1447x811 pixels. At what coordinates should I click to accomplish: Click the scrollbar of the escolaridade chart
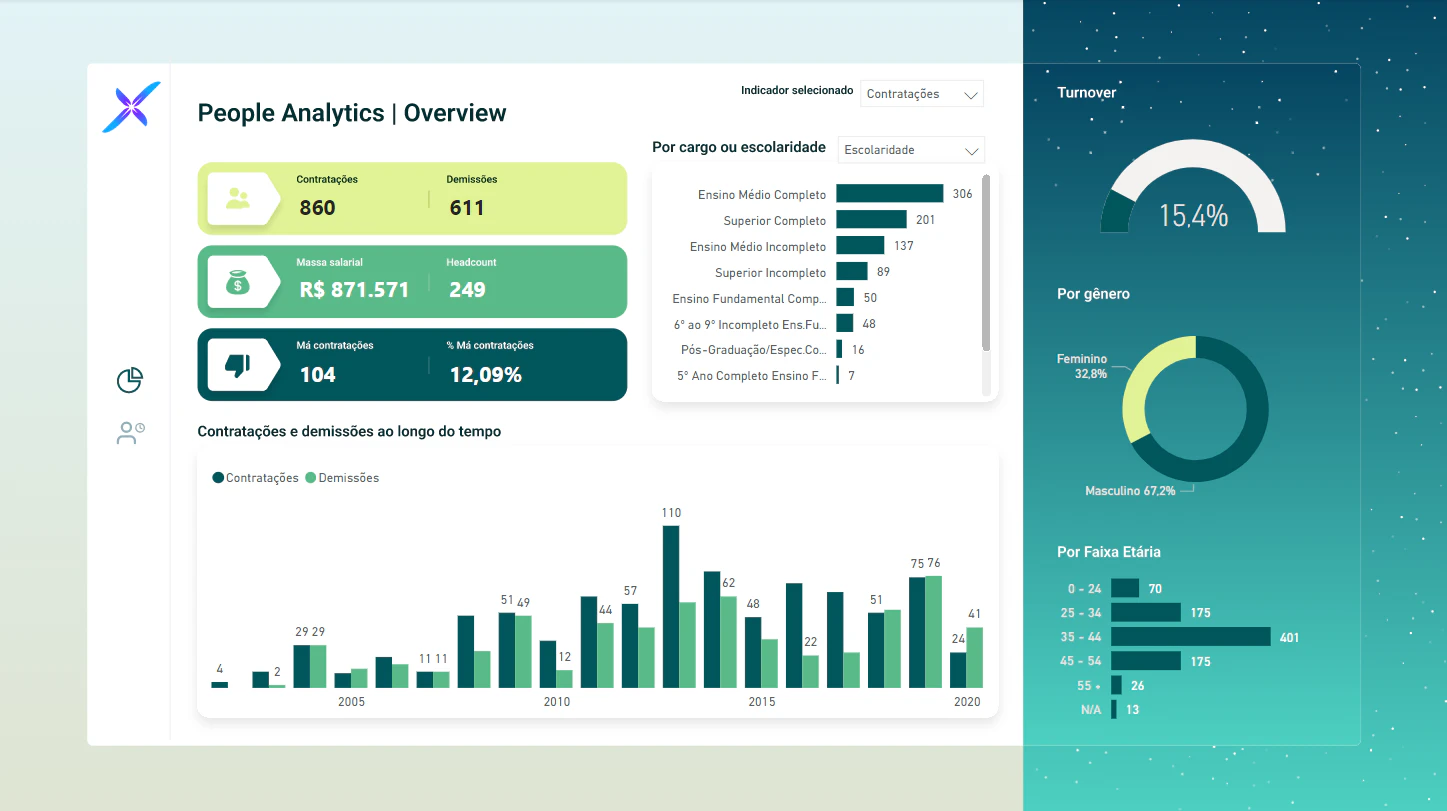986,263
